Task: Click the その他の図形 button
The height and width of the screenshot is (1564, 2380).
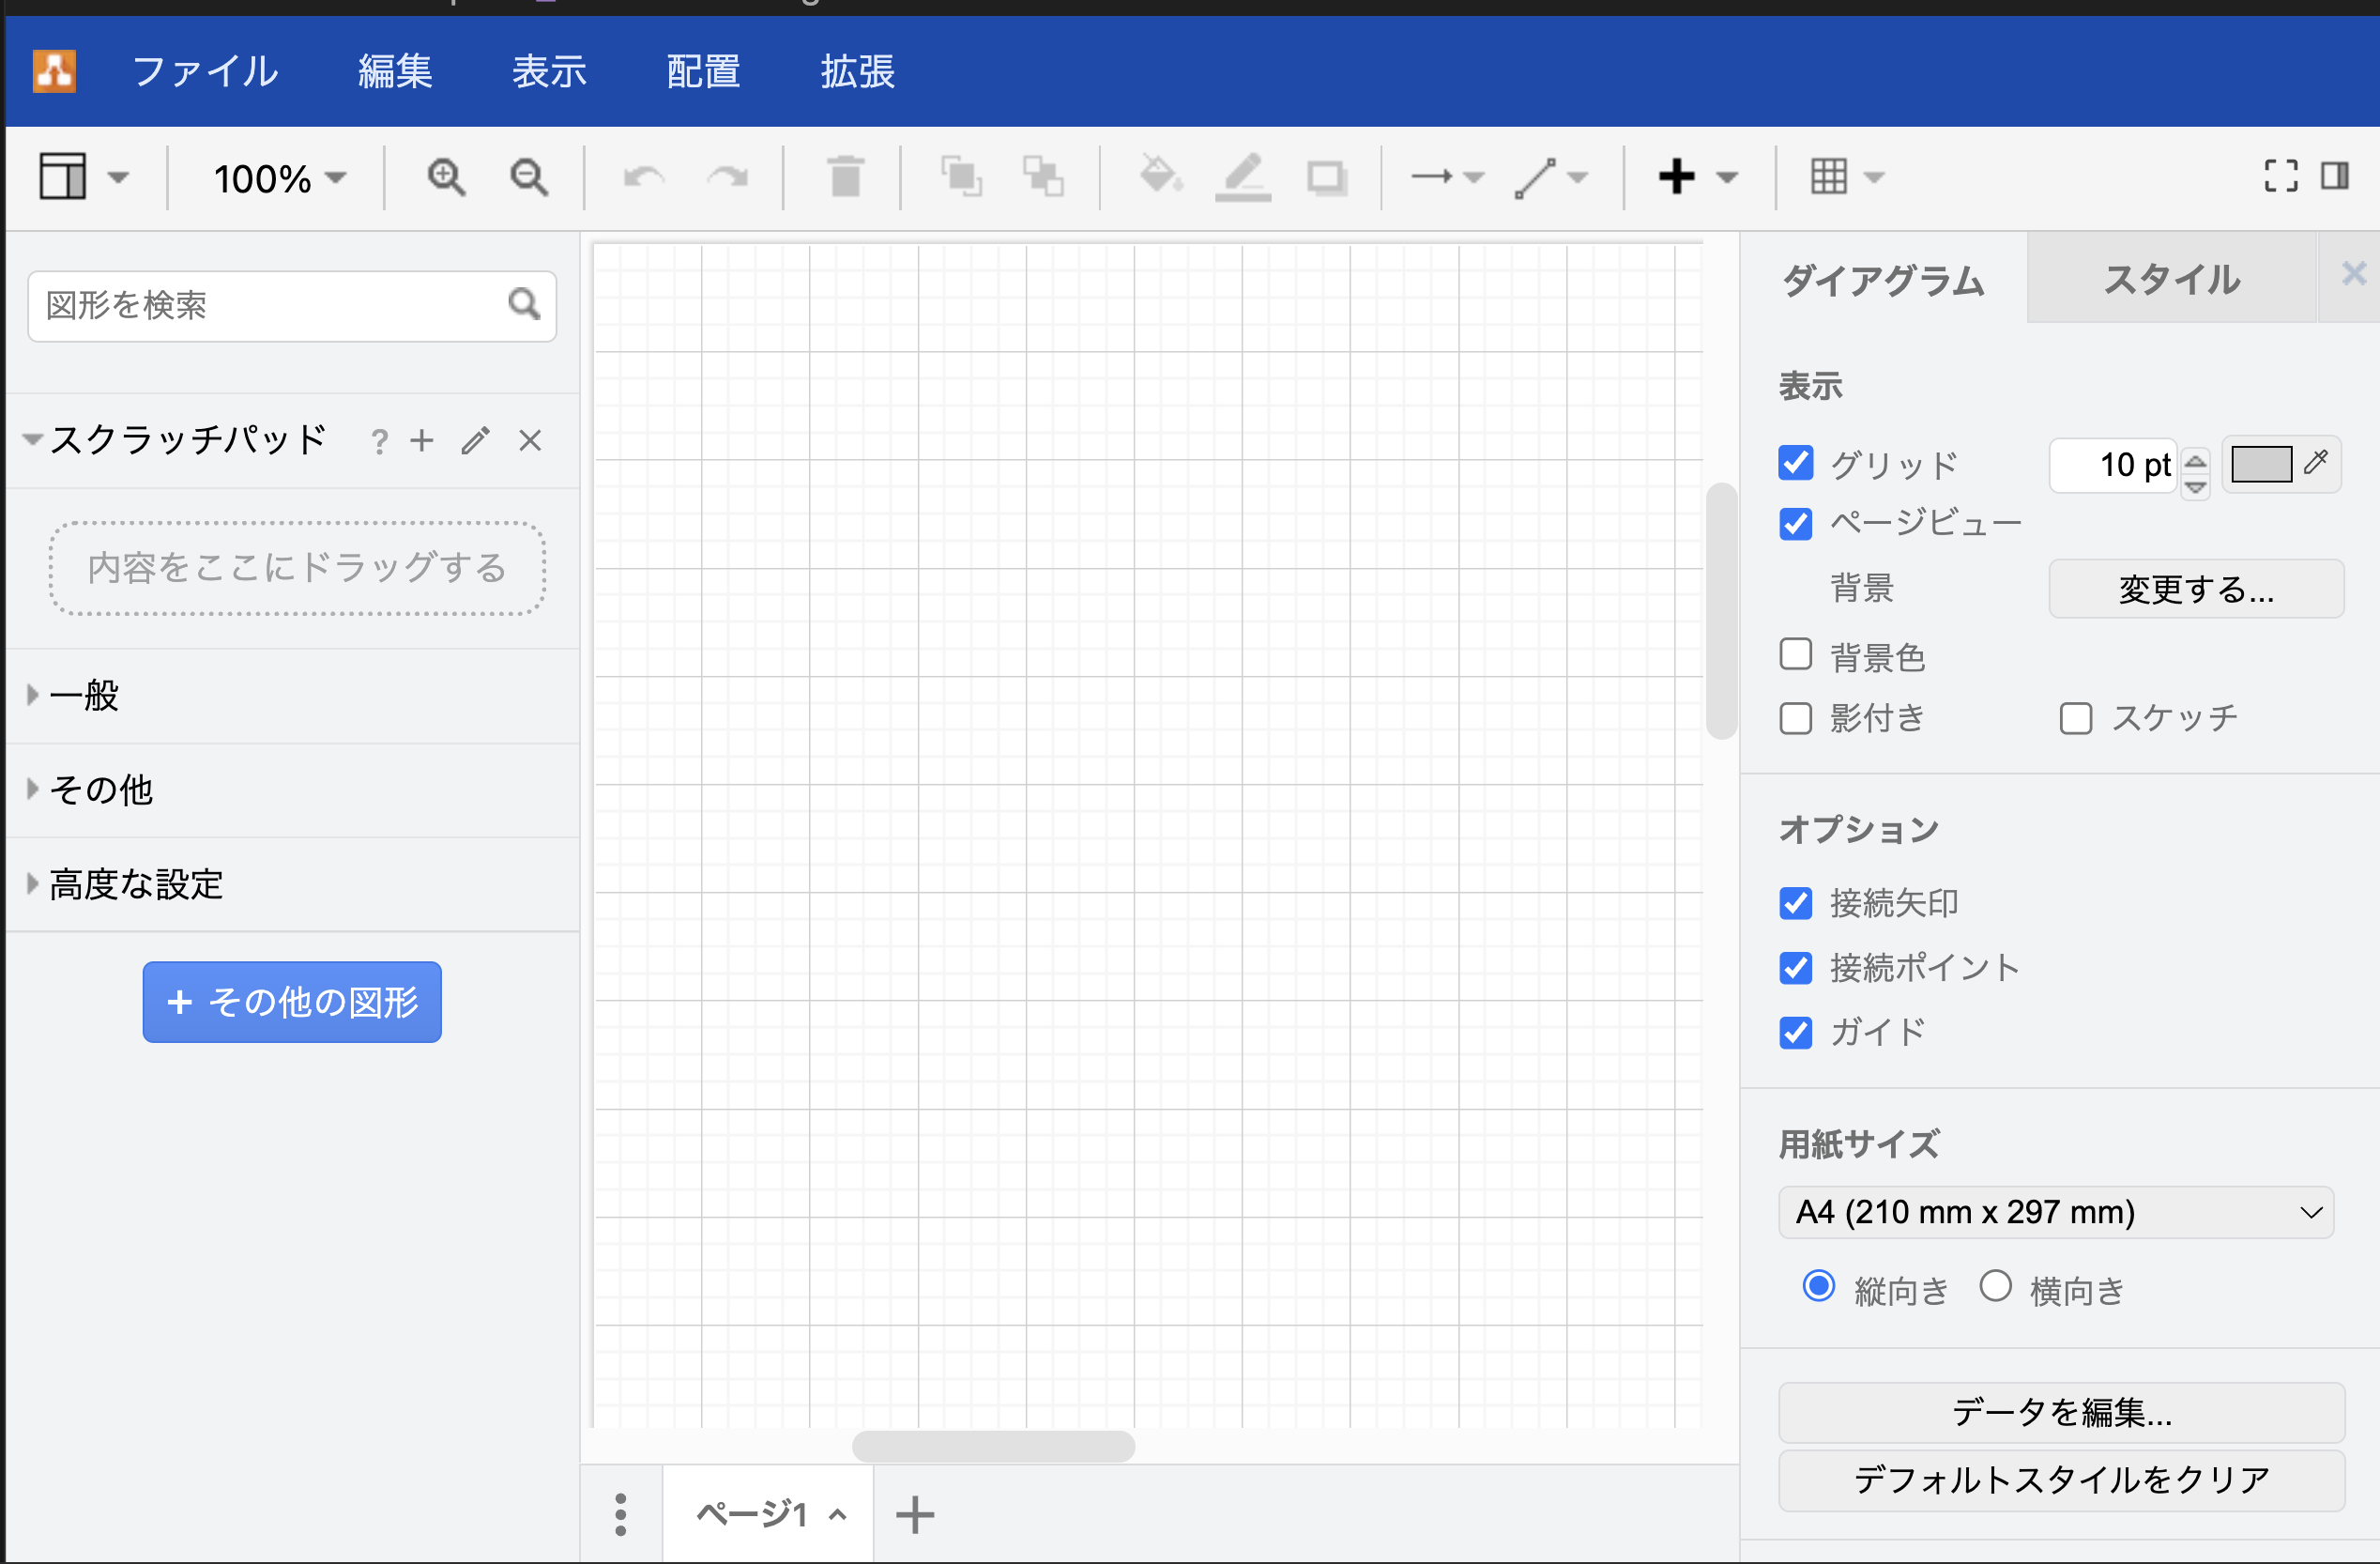Action: (x=291, y=1002)
